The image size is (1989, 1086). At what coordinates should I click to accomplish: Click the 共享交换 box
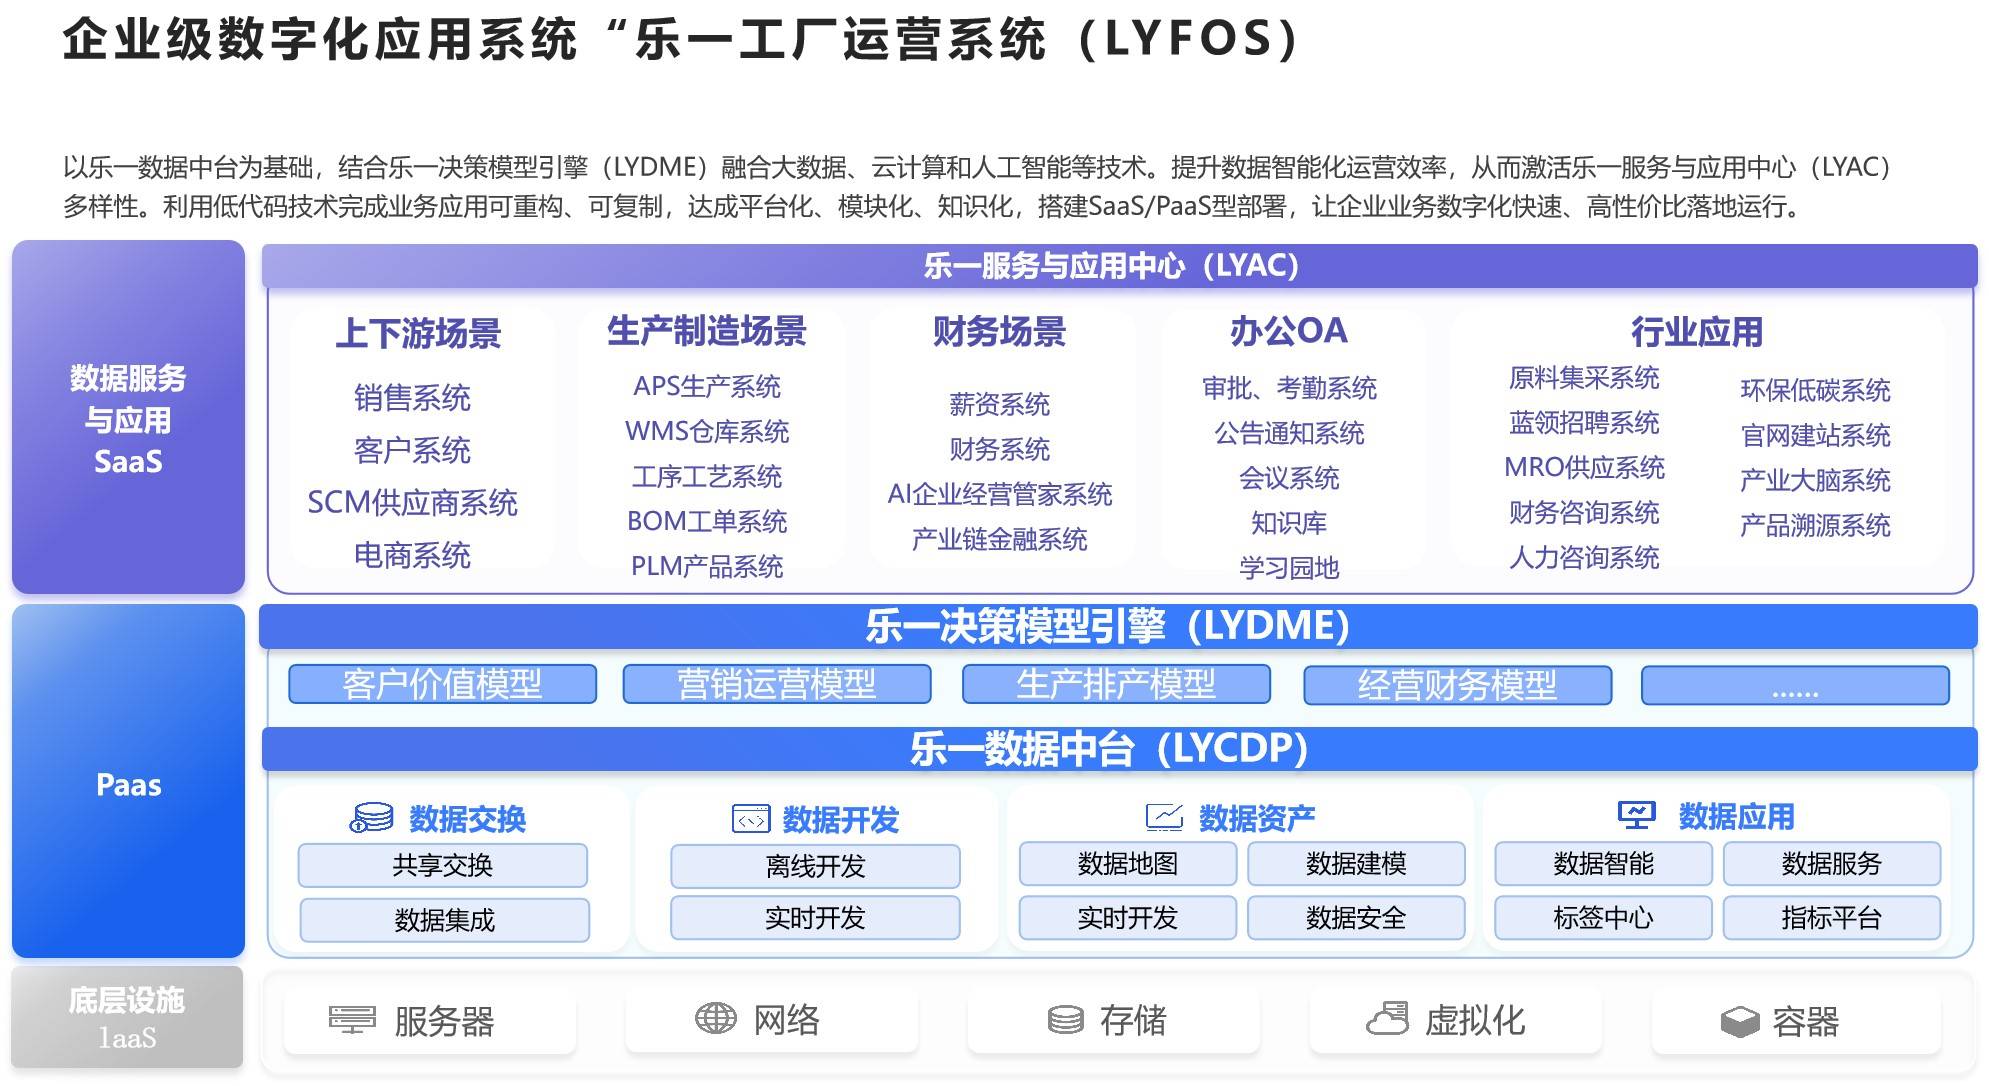click(x=442, y=865)
